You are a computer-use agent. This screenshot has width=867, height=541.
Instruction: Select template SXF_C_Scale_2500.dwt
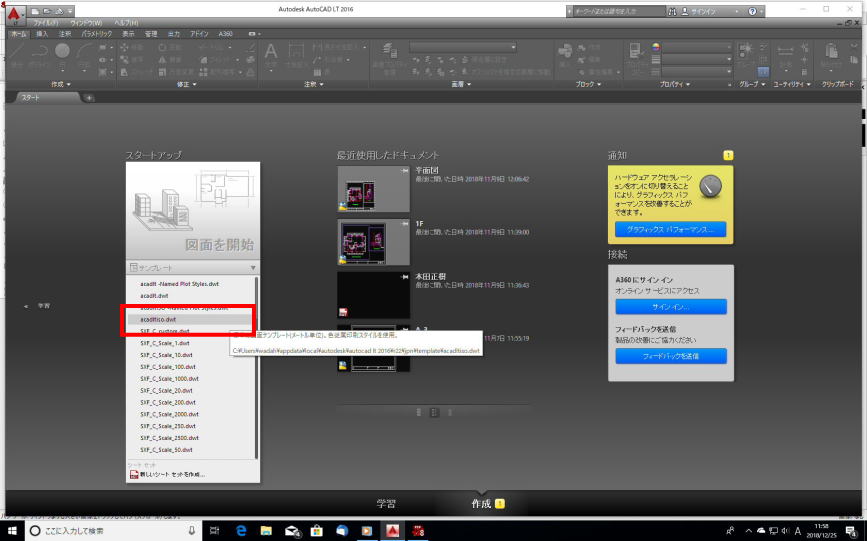pyautogui.click(x=169, y=438)
